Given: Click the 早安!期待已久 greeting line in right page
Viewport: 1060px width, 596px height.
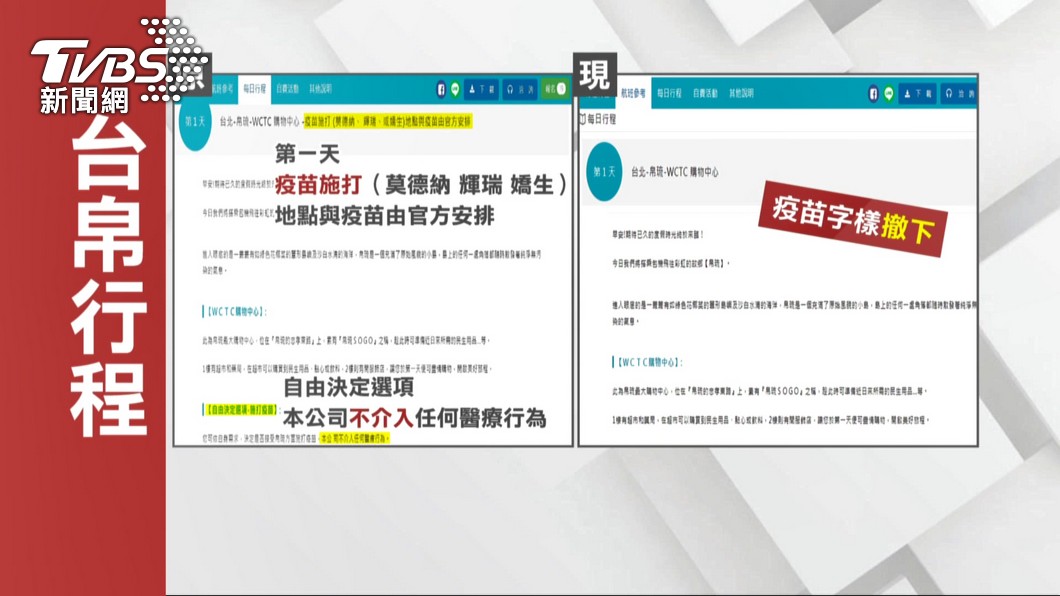Looking at the screenshot, I should point(658,234).
